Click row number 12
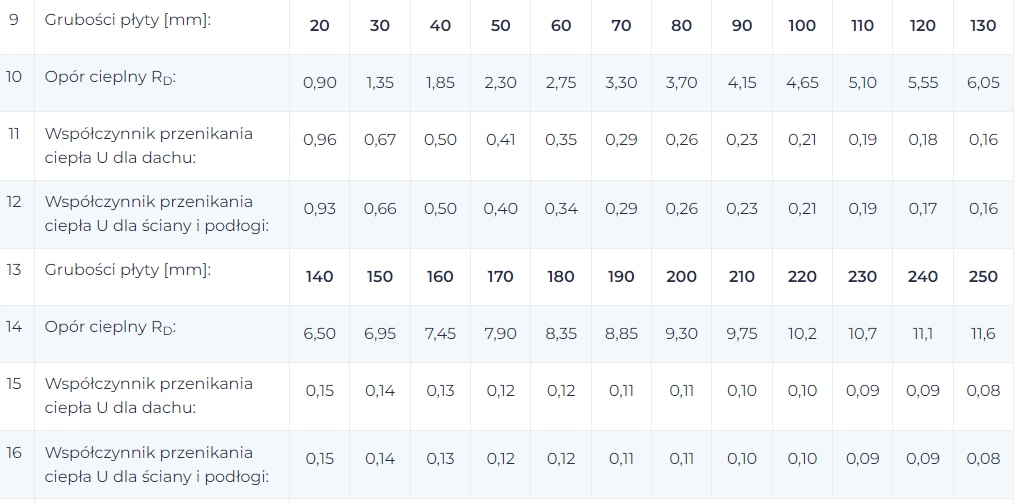Screen dimensions: 1017x504 [x=14, y=201]
